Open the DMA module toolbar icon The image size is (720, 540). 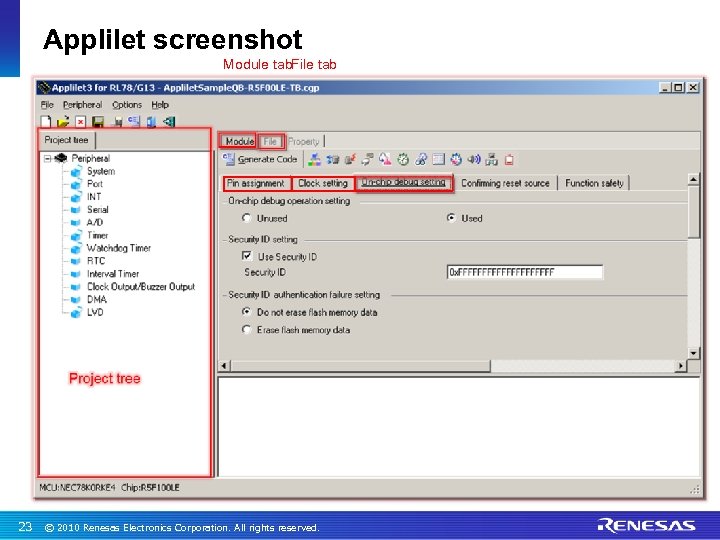click(x=491, y=159)
